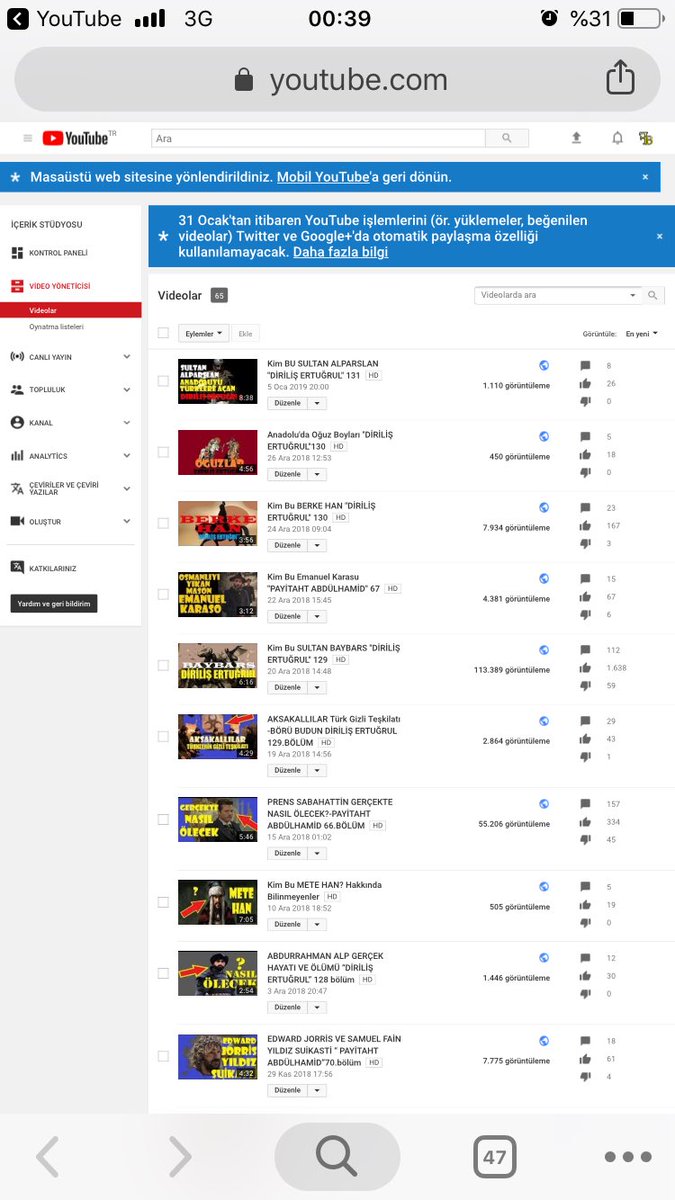Close the 31 Ocak'tan itibaren notice
This screenshot has height=1200, width=675.
pyautogui.click(x=659, y=236)
